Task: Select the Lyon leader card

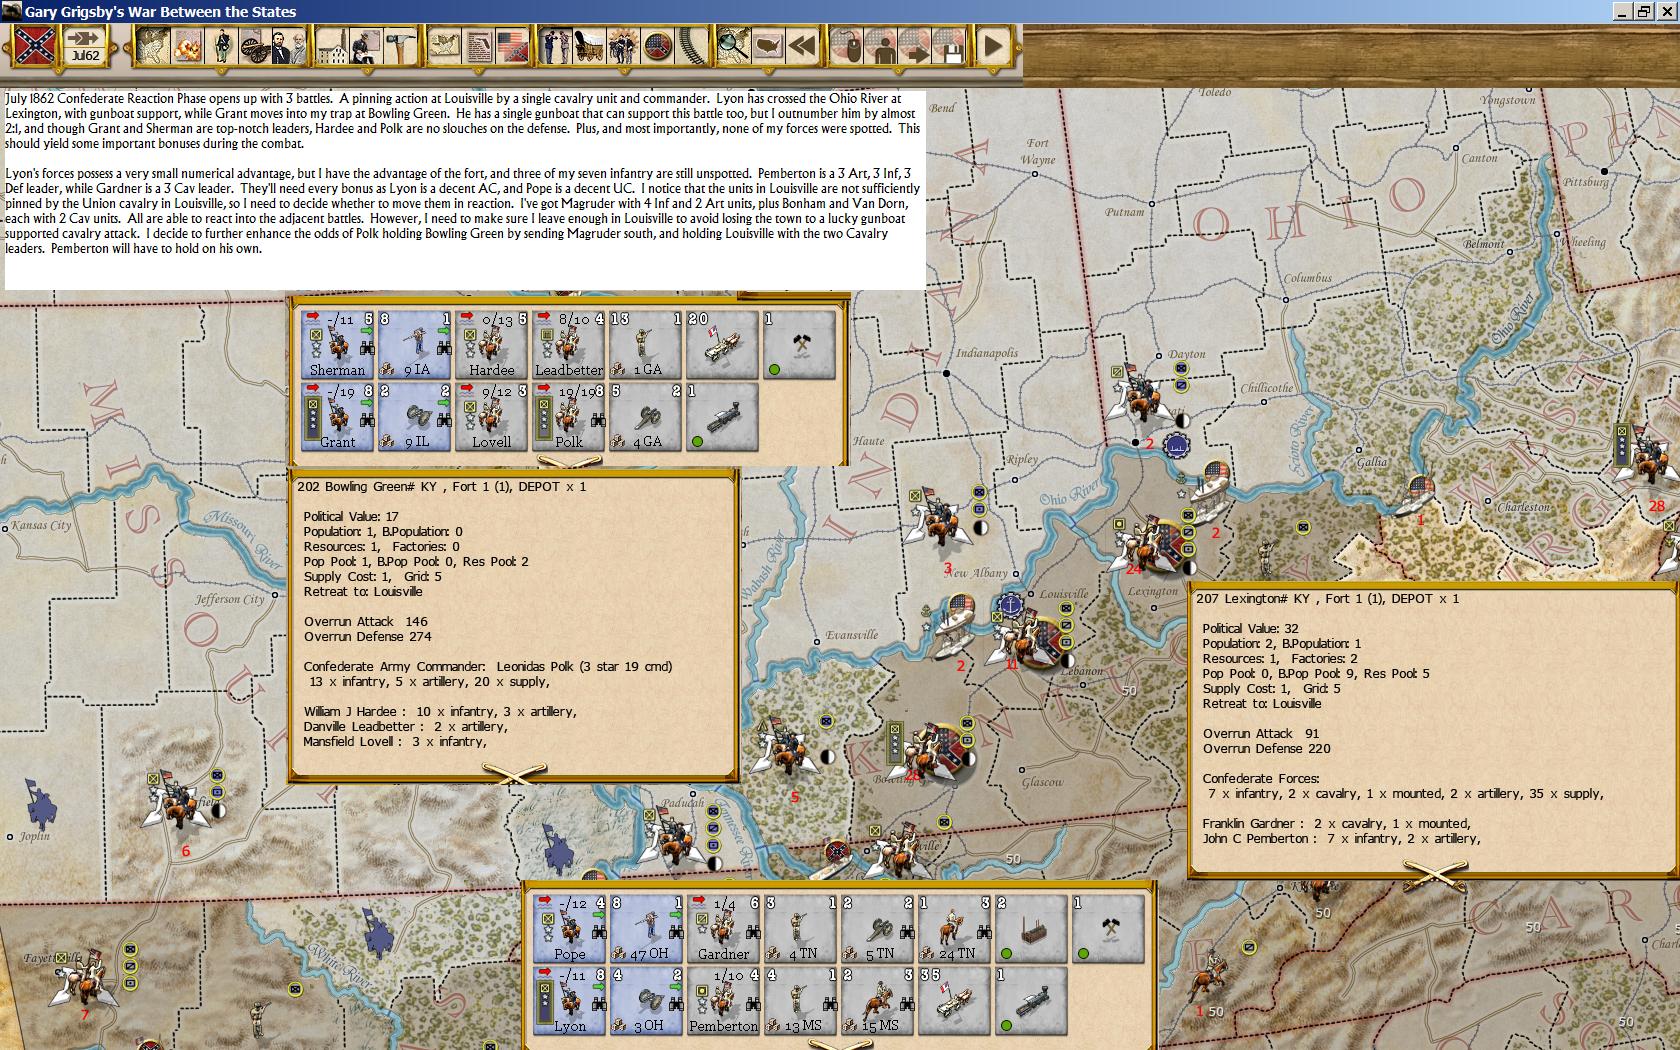Action: pyautogui.click(x=569, y=1000)
